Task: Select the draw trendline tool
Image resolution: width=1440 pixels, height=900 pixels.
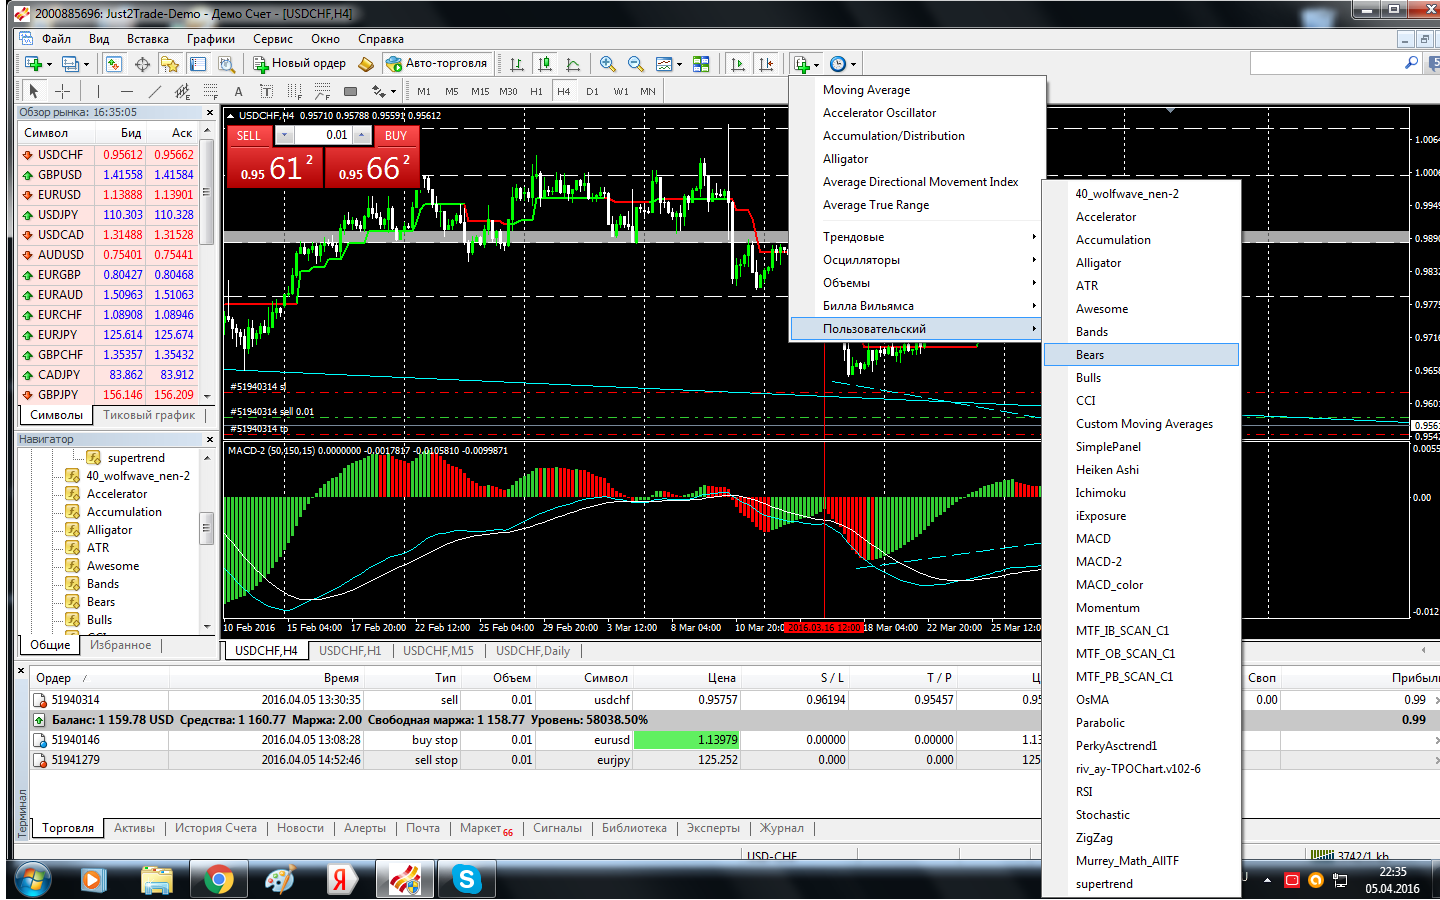Action: (154, 91)
